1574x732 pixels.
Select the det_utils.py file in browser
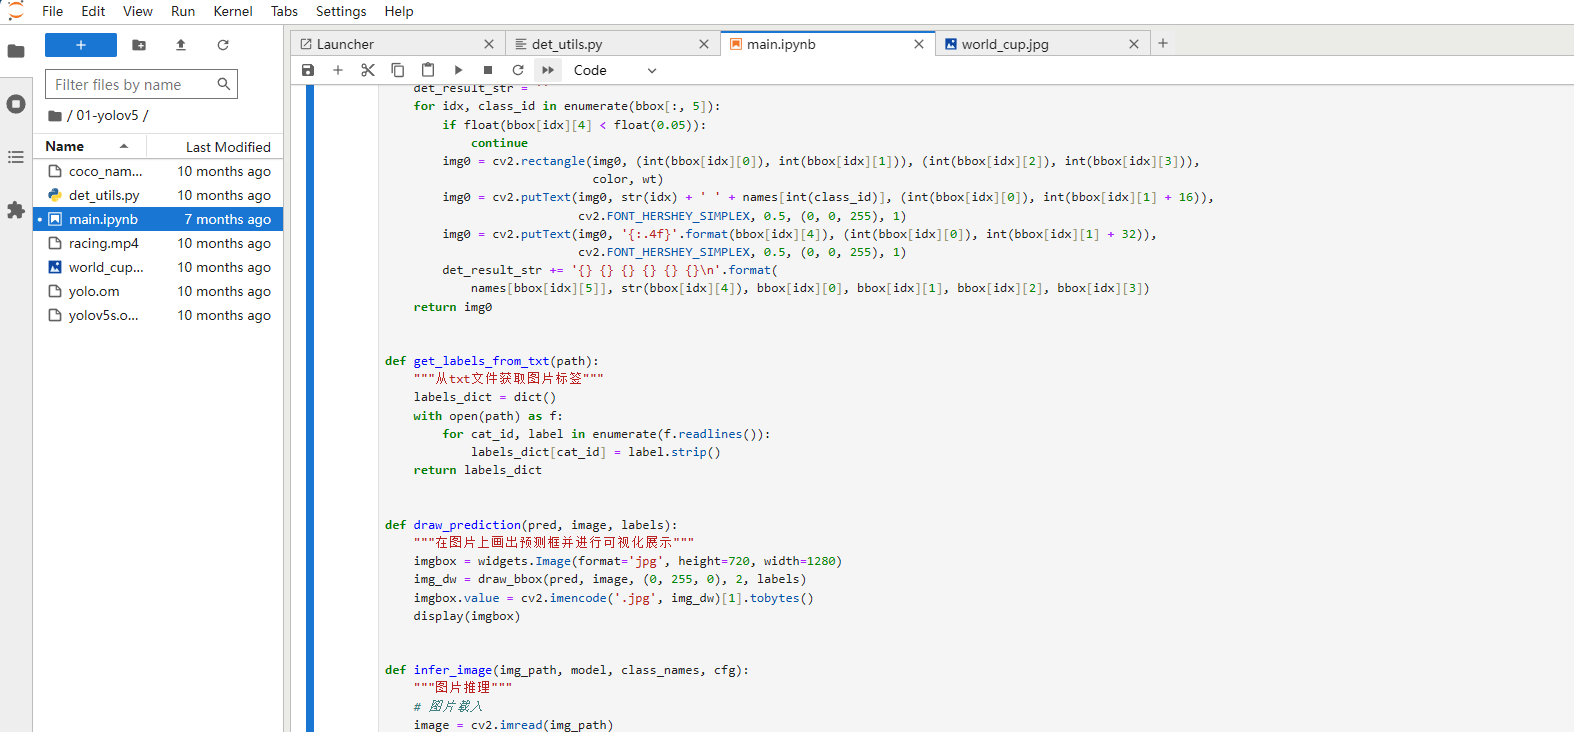(159, 195)
